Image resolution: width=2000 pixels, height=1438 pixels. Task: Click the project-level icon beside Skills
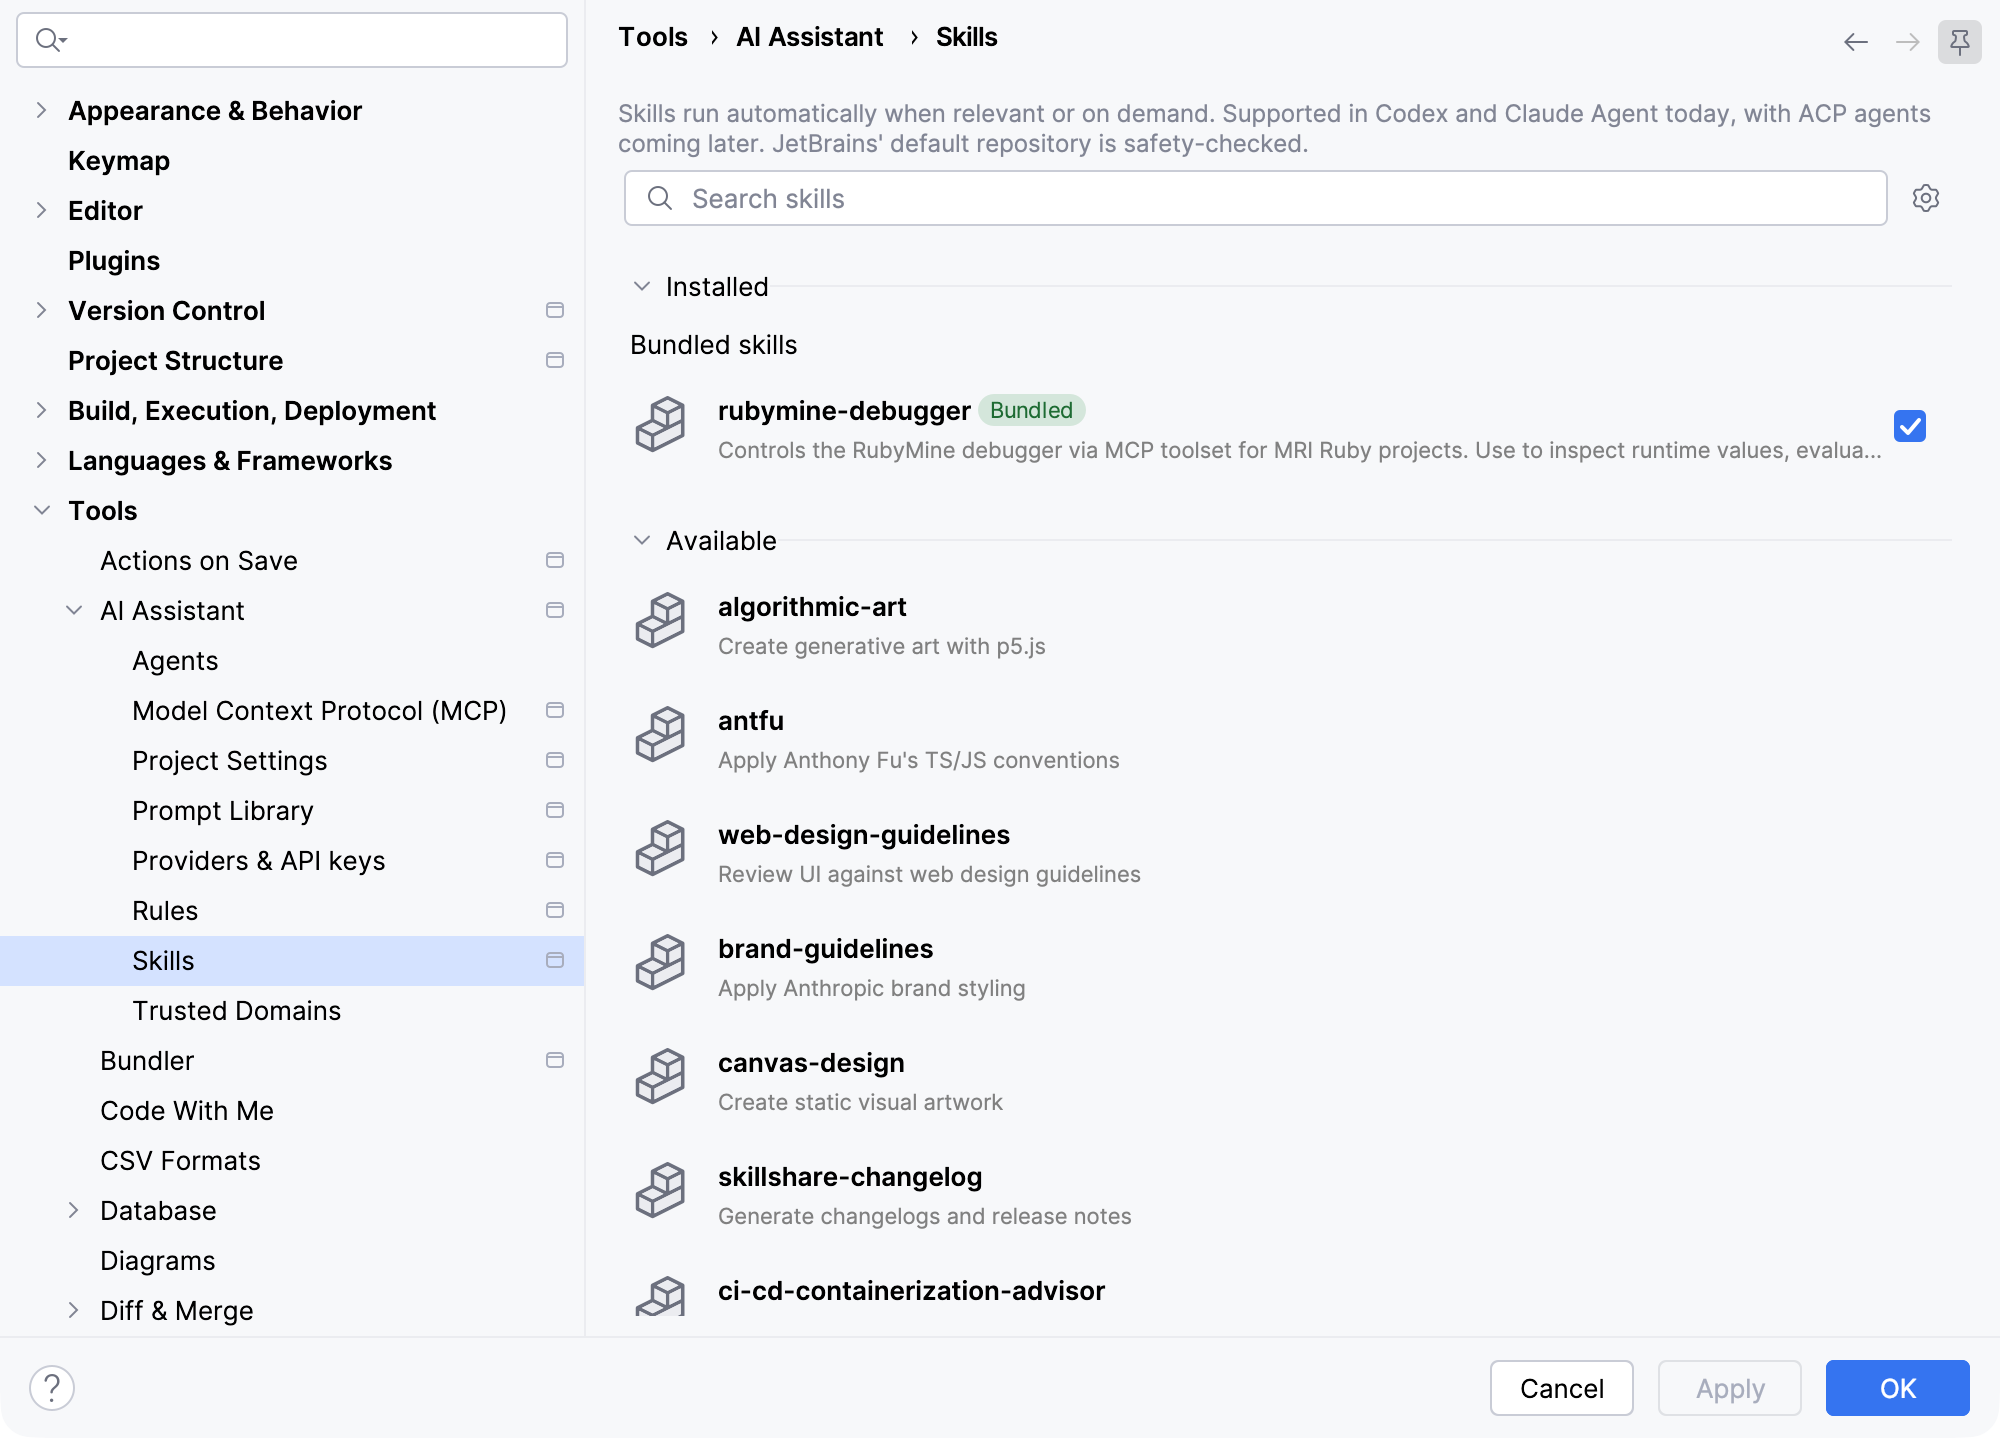(x=555, y=960)
